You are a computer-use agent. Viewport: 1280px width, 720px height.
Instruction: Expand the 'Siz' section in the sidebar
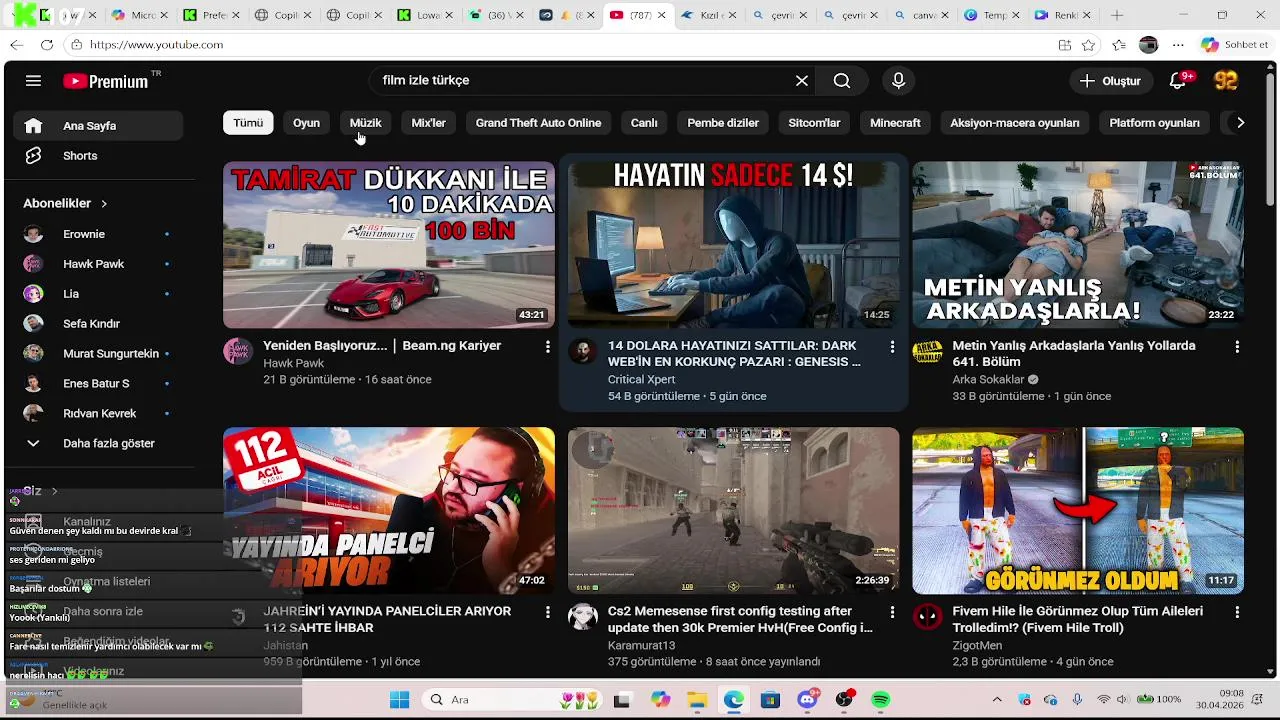[40, 491]
